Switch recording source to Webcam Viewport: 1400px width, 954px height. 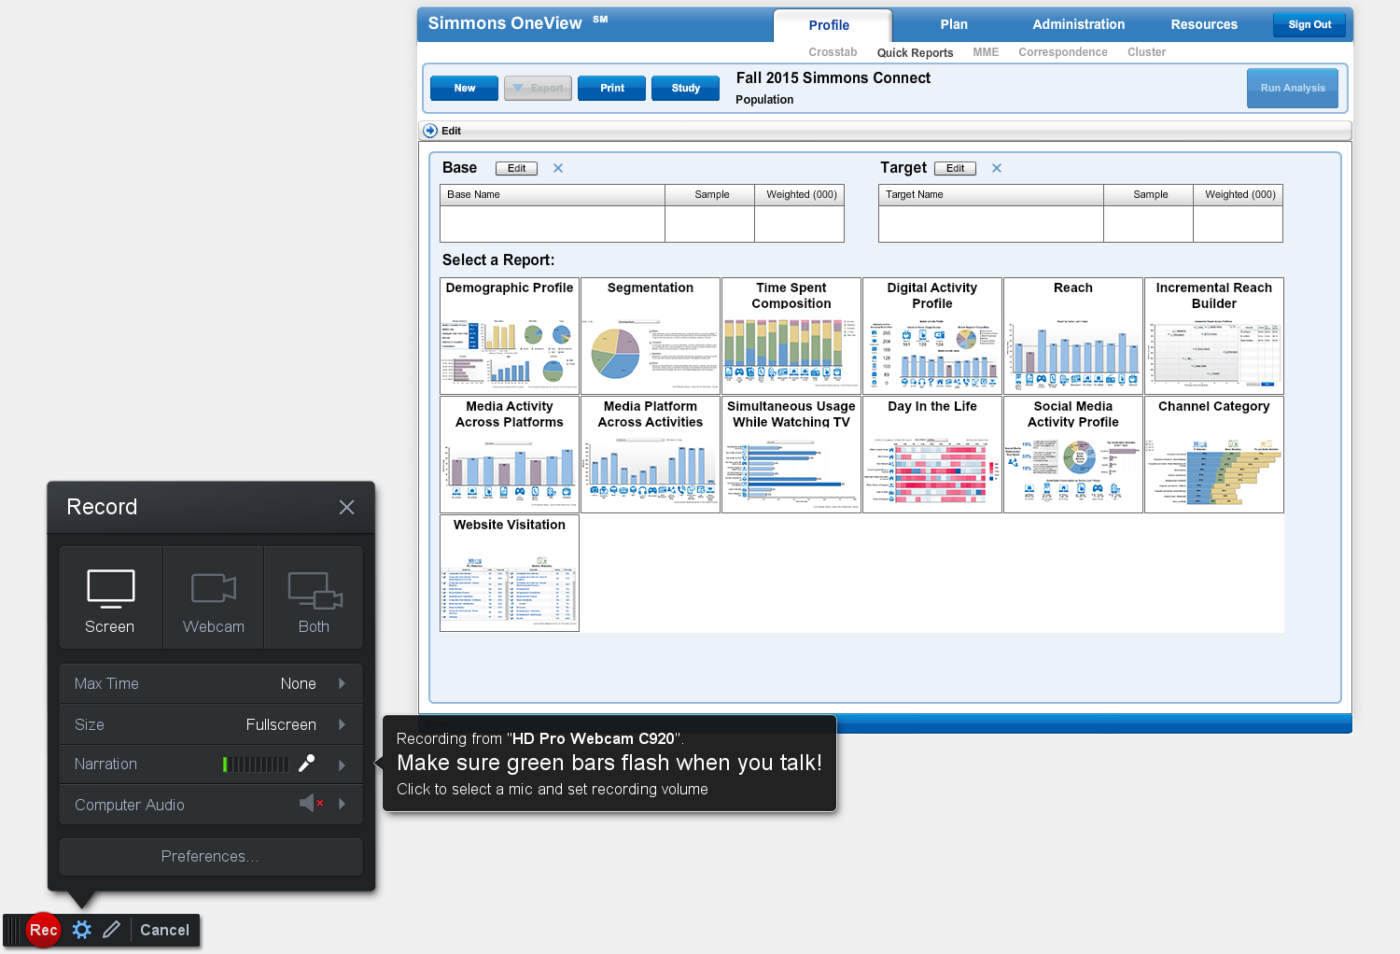[212, 597]
